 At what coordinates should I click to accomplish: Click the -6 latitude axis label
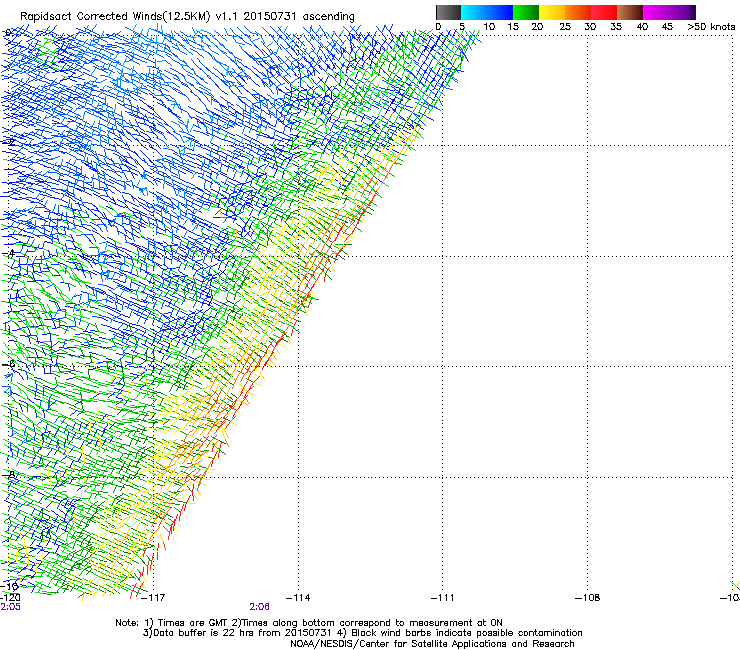pyautogui.click(x=9, y=363)
